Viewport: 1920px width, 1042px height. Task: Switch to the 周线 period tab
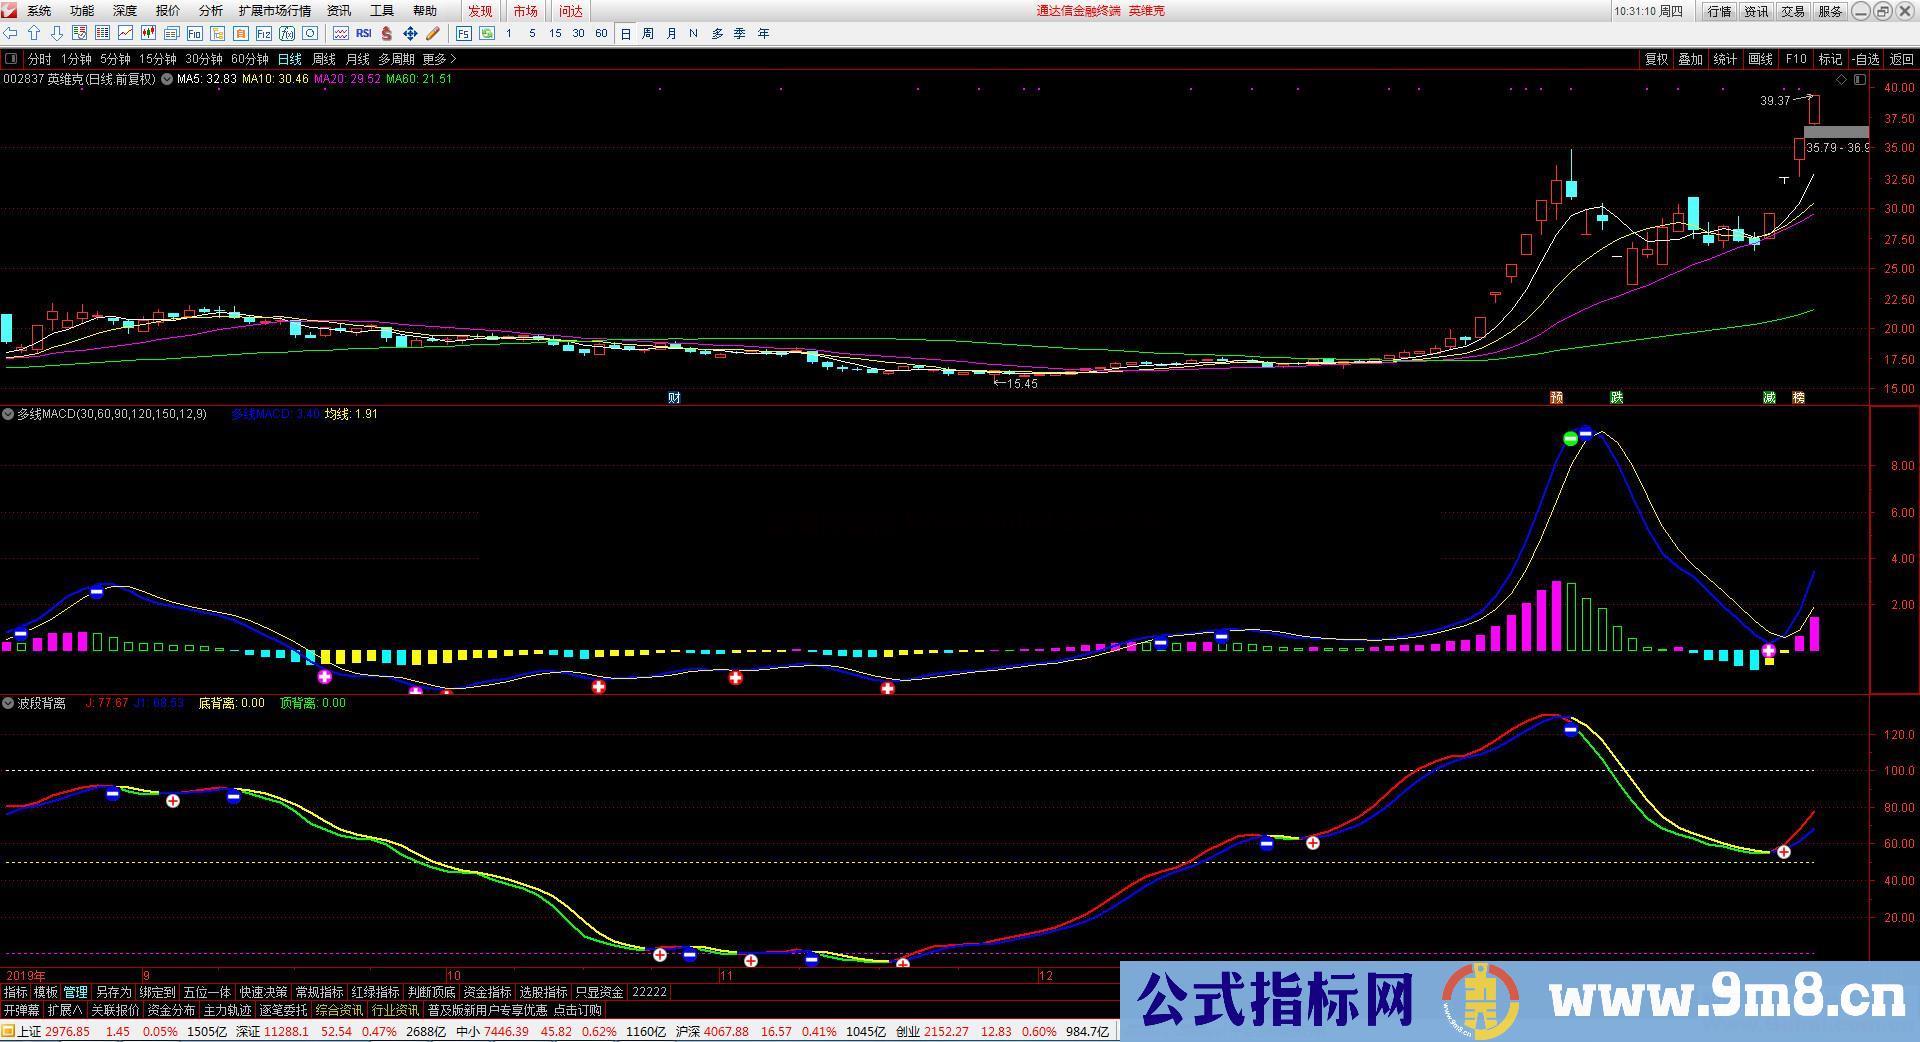(323, 59)
